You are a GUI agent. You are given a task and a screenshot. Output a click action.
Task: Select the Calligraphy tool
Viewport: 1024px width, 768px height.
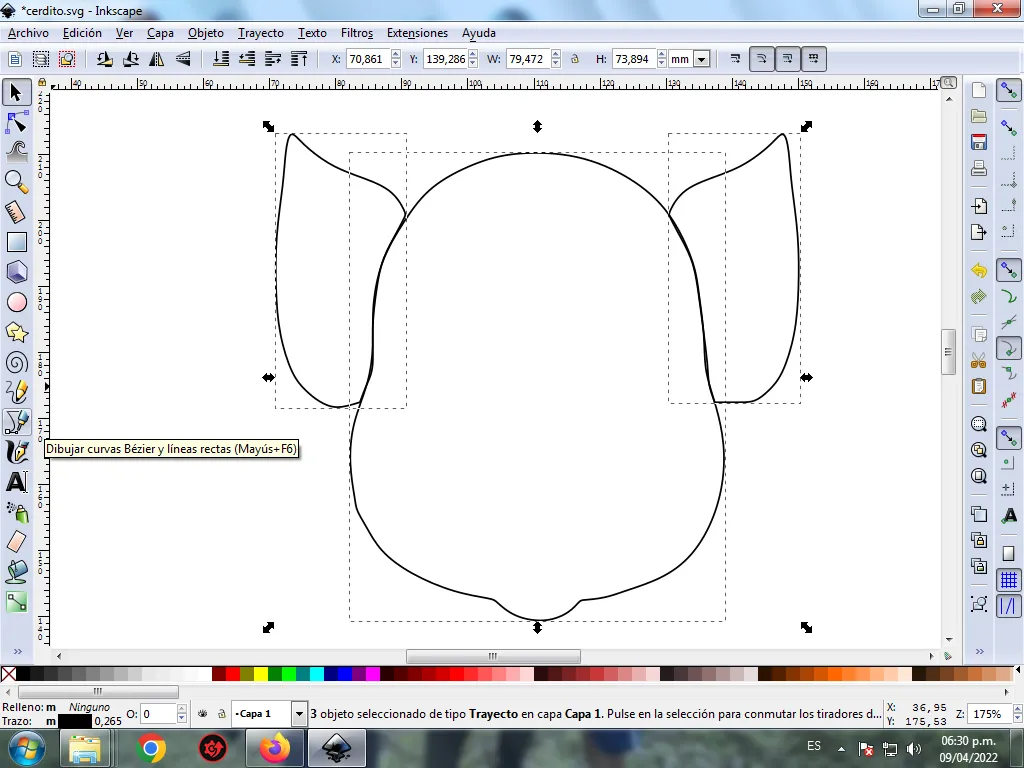pos(16,452)
